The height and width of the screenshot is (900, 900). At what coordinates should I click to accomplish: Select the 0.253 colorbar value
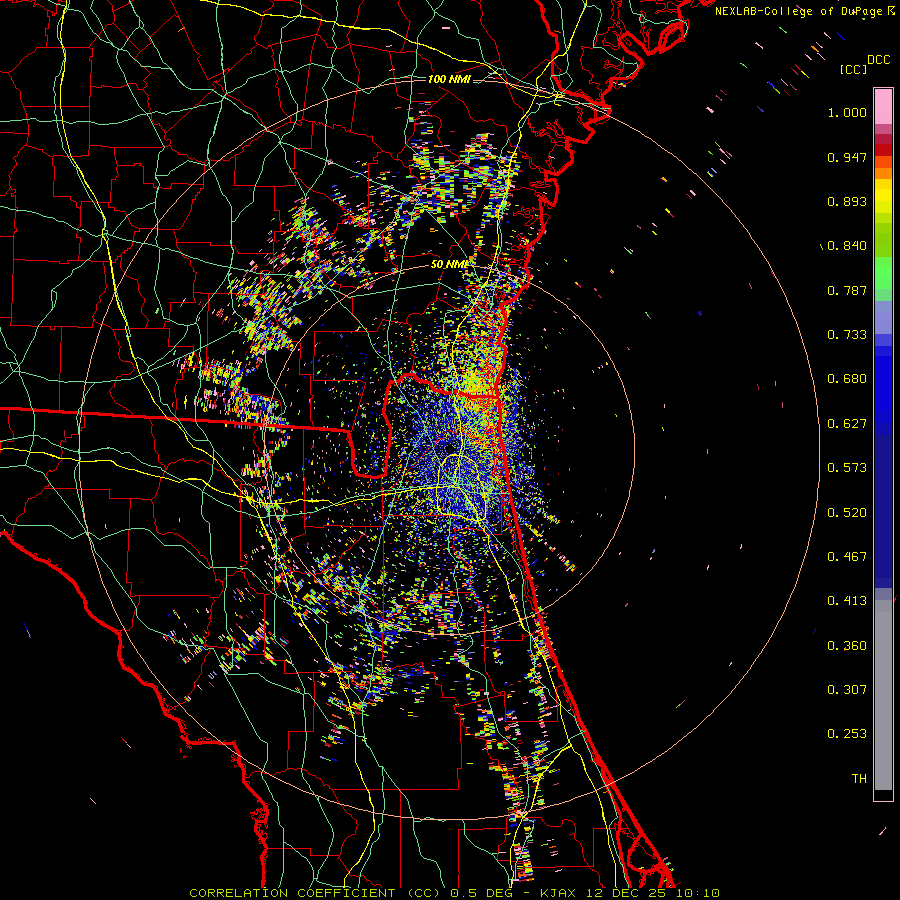pos(847,734)
